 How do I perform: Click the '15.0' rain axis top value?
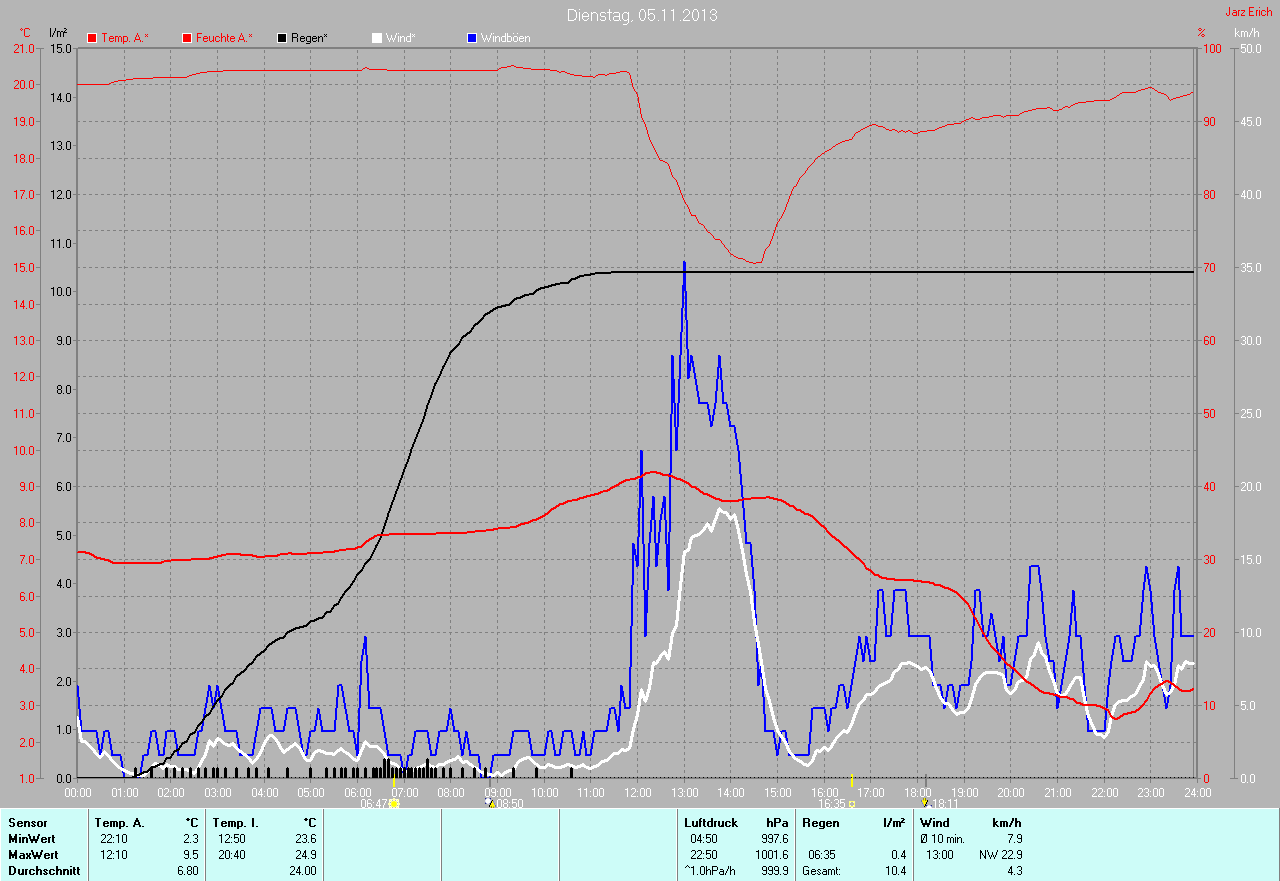[59, 48]
